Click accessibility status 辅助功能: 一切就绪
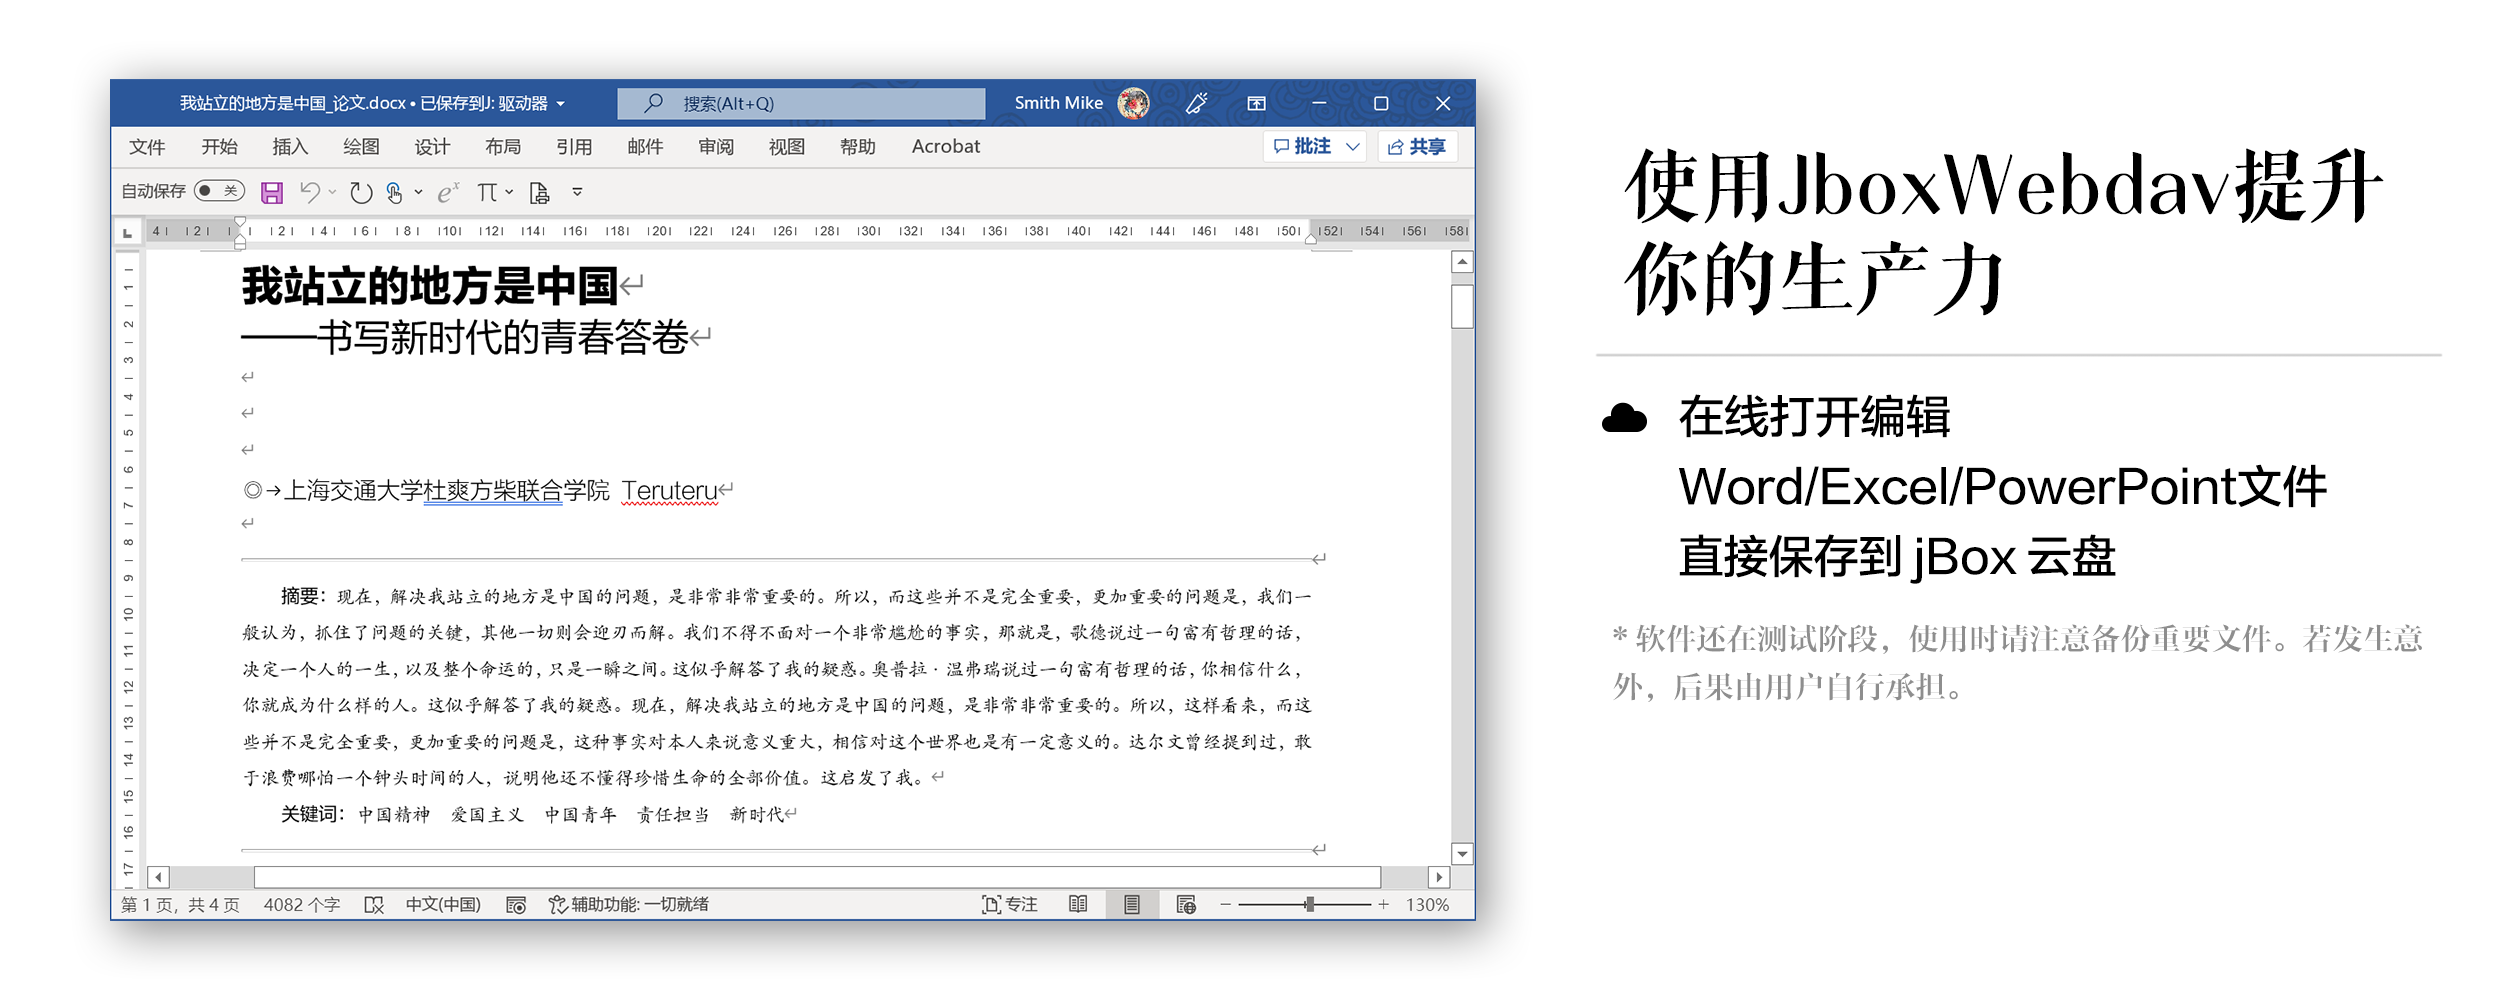The height and width of the screenshot is (1000, 2500). 628,905
